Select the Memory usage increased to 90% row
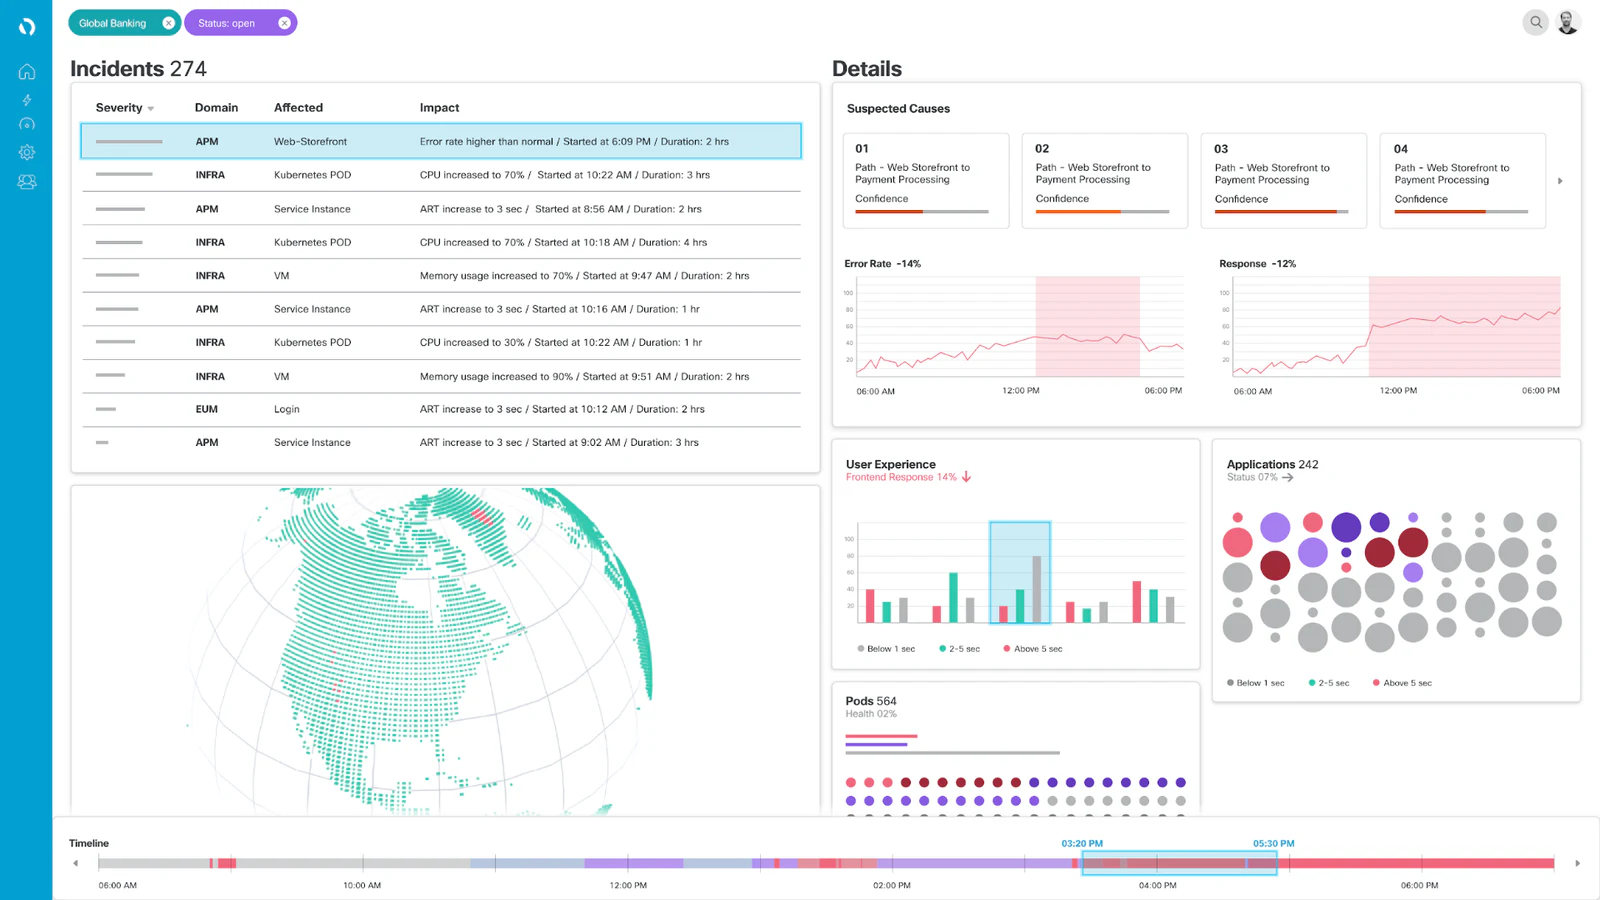The height and width of the screenshot is (900, 1600). click(441, 376)
